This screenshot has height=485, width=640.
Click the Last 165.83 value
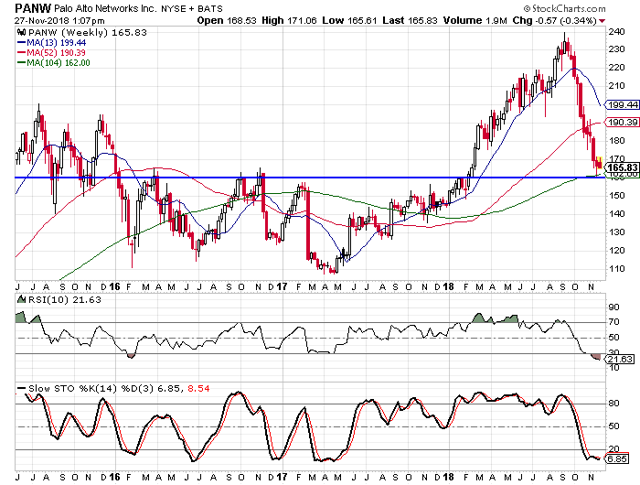(x=410, y=20)
